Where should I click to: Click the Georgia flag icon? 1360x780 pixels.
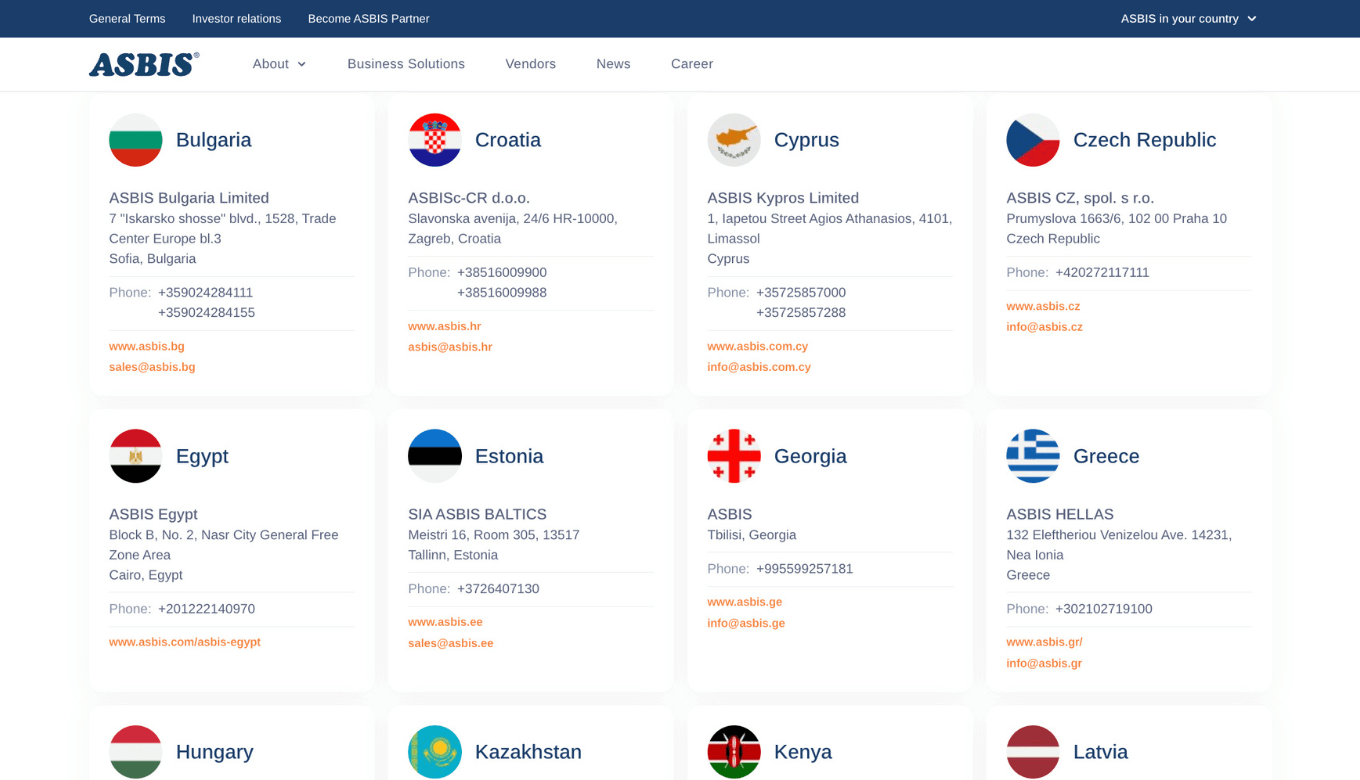(x=734, y=456)
